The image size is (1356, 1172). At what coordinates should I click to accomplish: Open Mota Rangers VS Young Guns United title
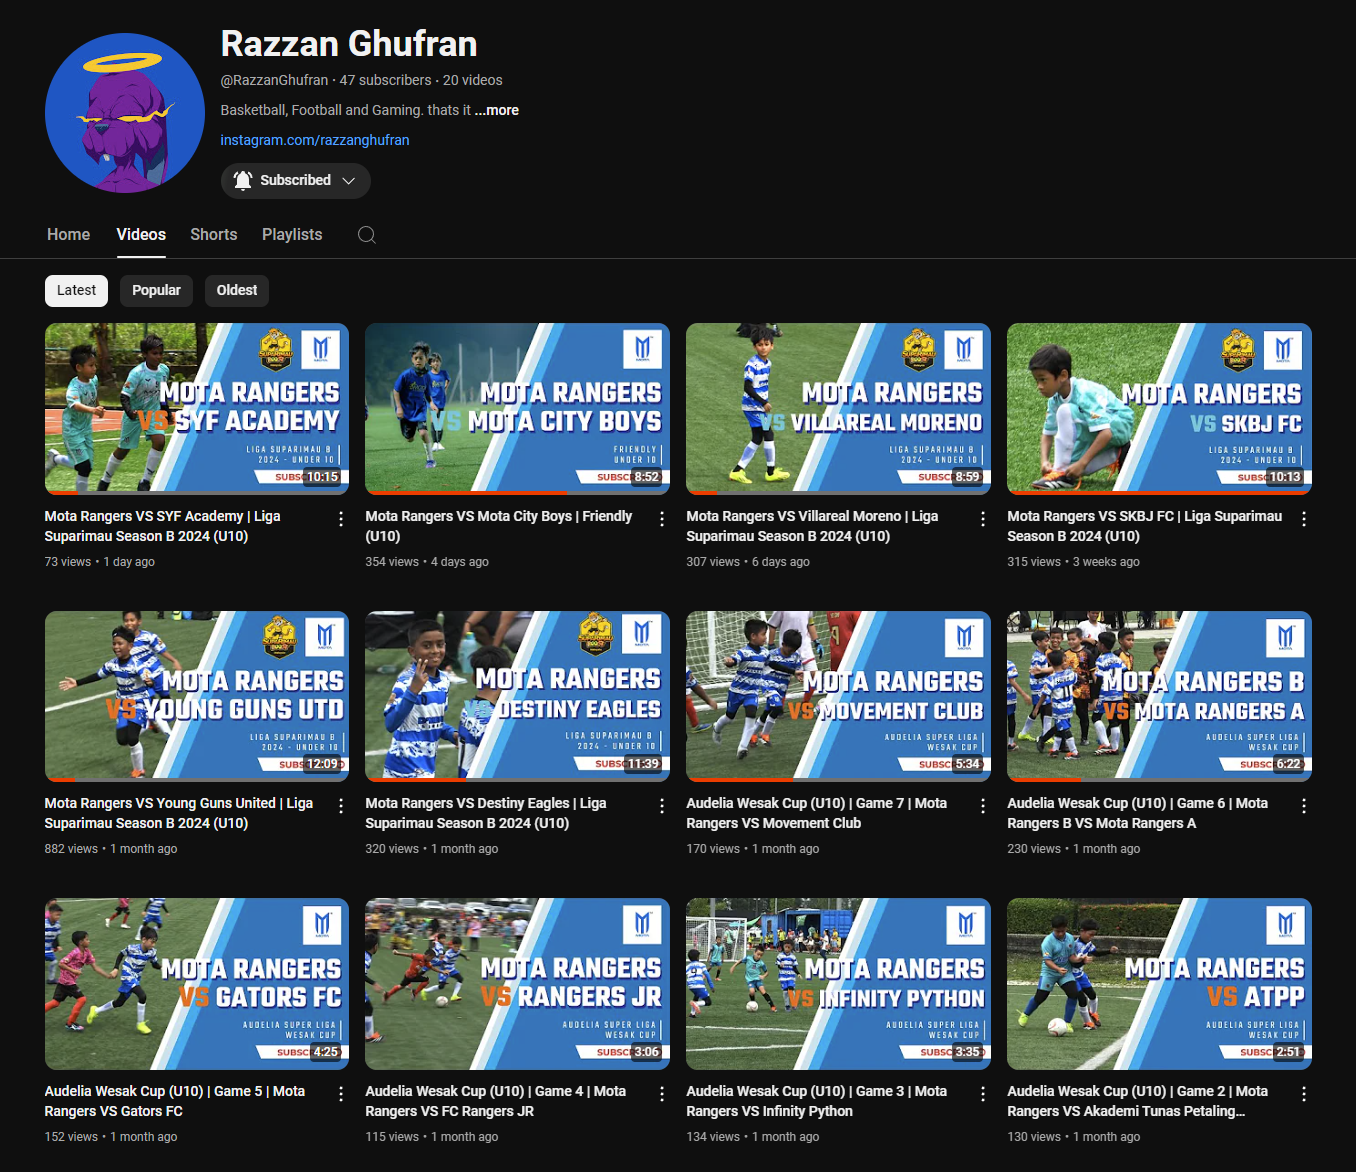179,813
